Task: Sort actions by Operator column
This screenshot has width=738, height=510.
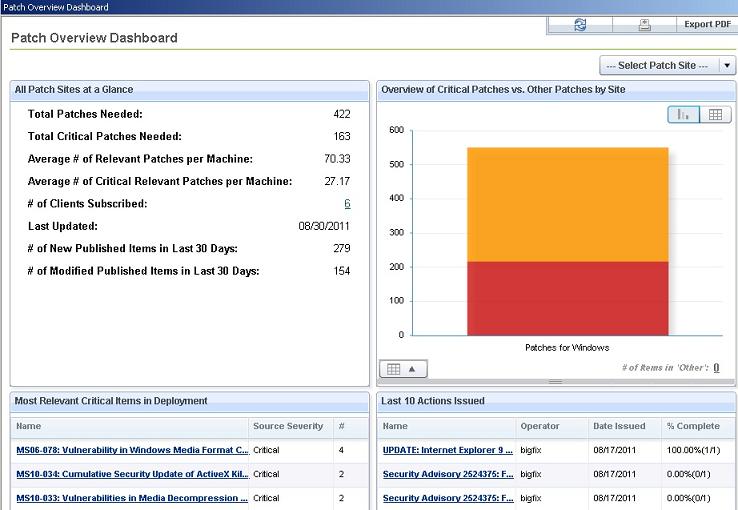Action: click(552, 426)
